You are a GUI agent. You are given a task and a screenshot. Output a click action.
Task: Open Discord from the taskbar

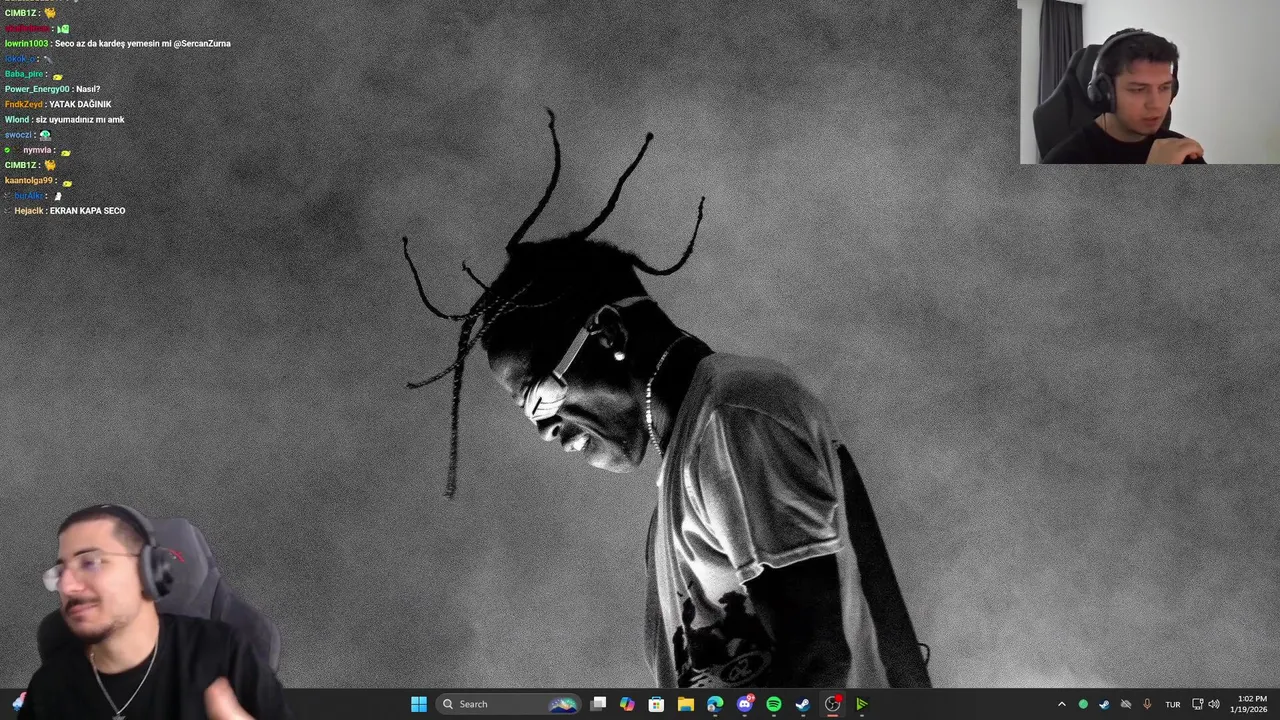[745, 704]
